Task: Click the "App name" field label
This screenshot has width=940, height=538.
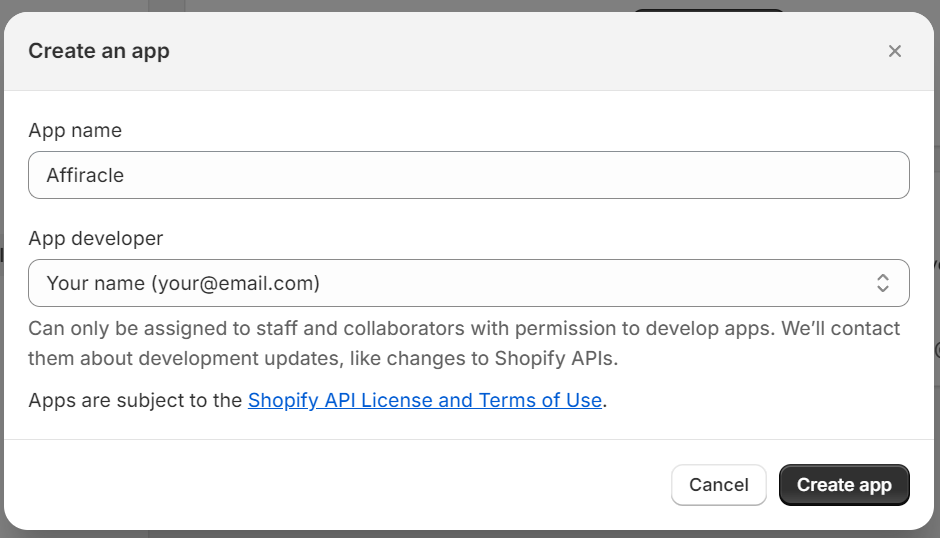Action: 75,130
